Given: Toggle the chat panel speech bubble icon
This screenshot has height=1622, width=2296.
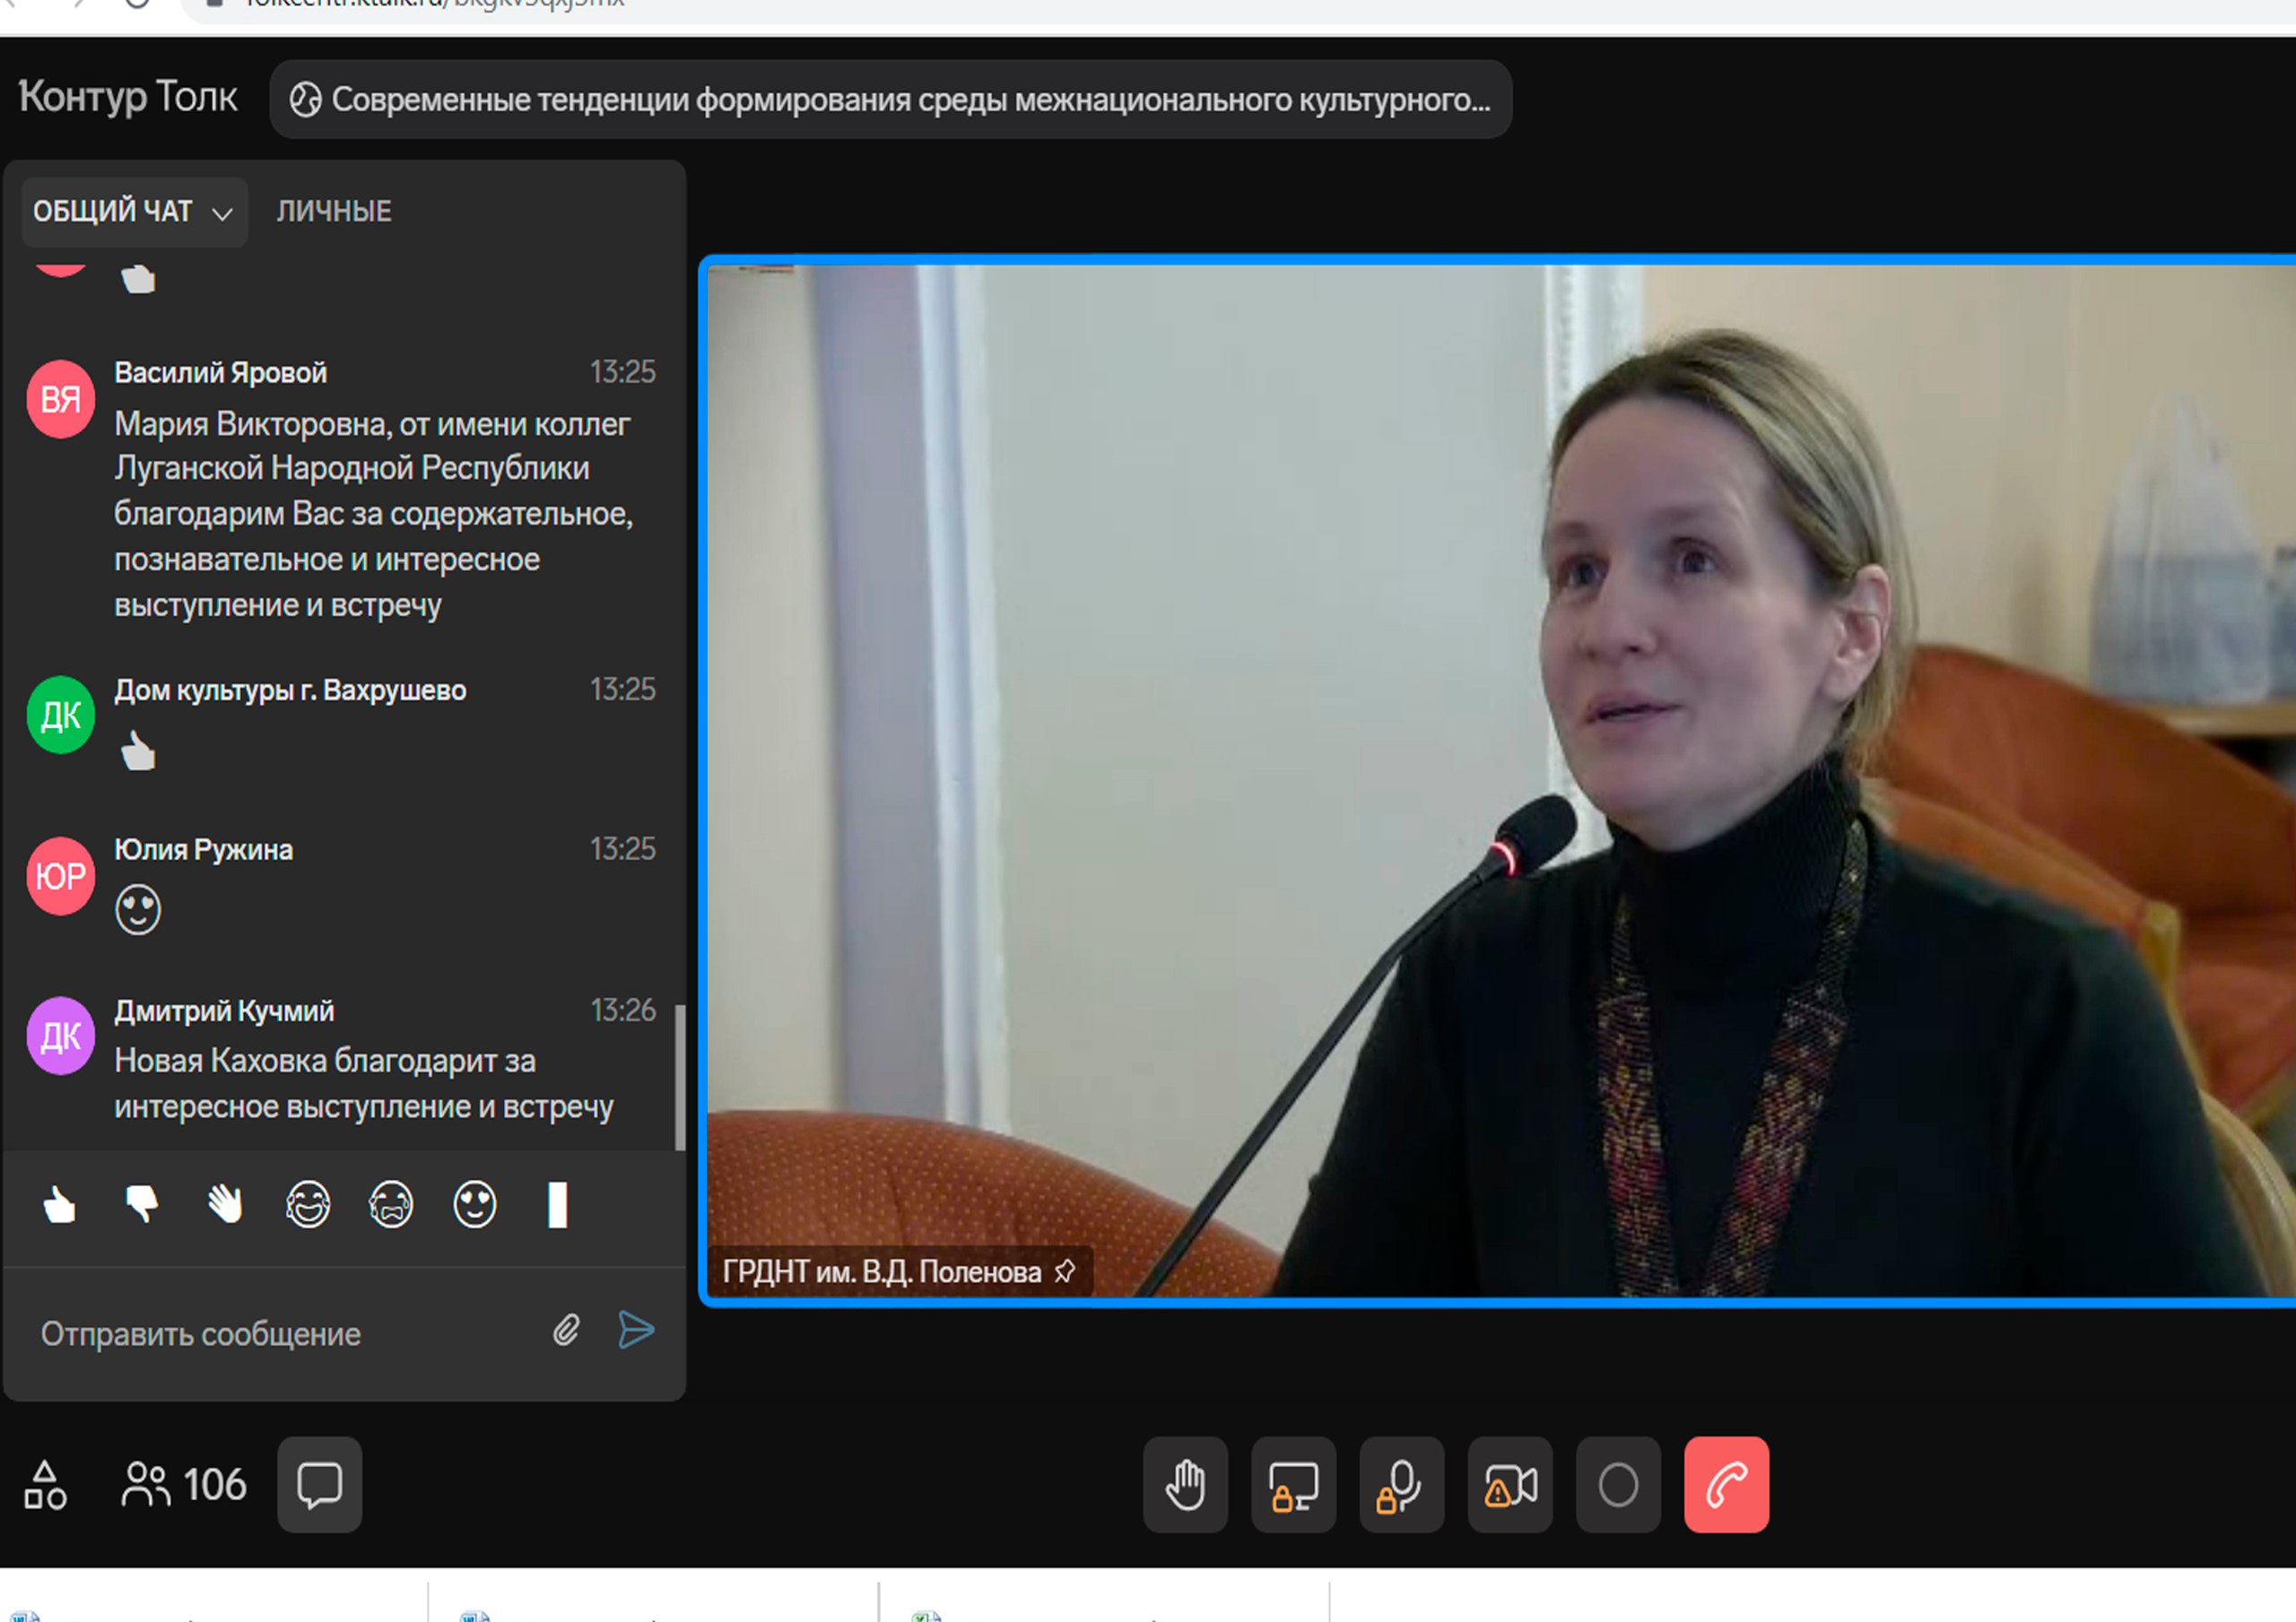Looking at the screenshot, I should (x=319, y=1485).
